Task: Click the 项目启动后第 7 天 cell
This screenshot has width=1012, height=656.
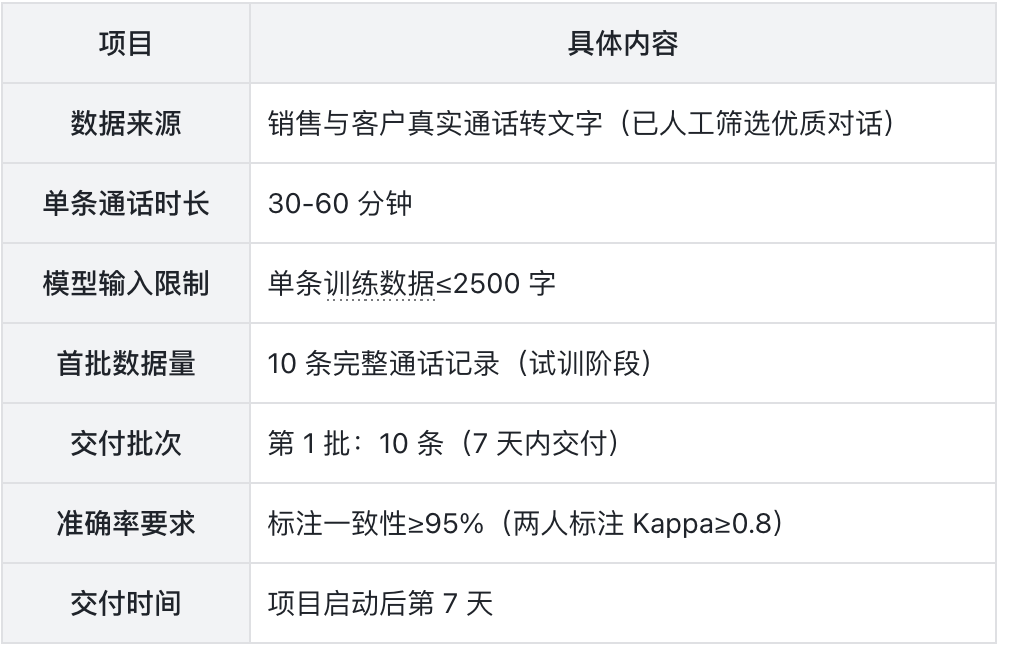Action: pos(380,604)
